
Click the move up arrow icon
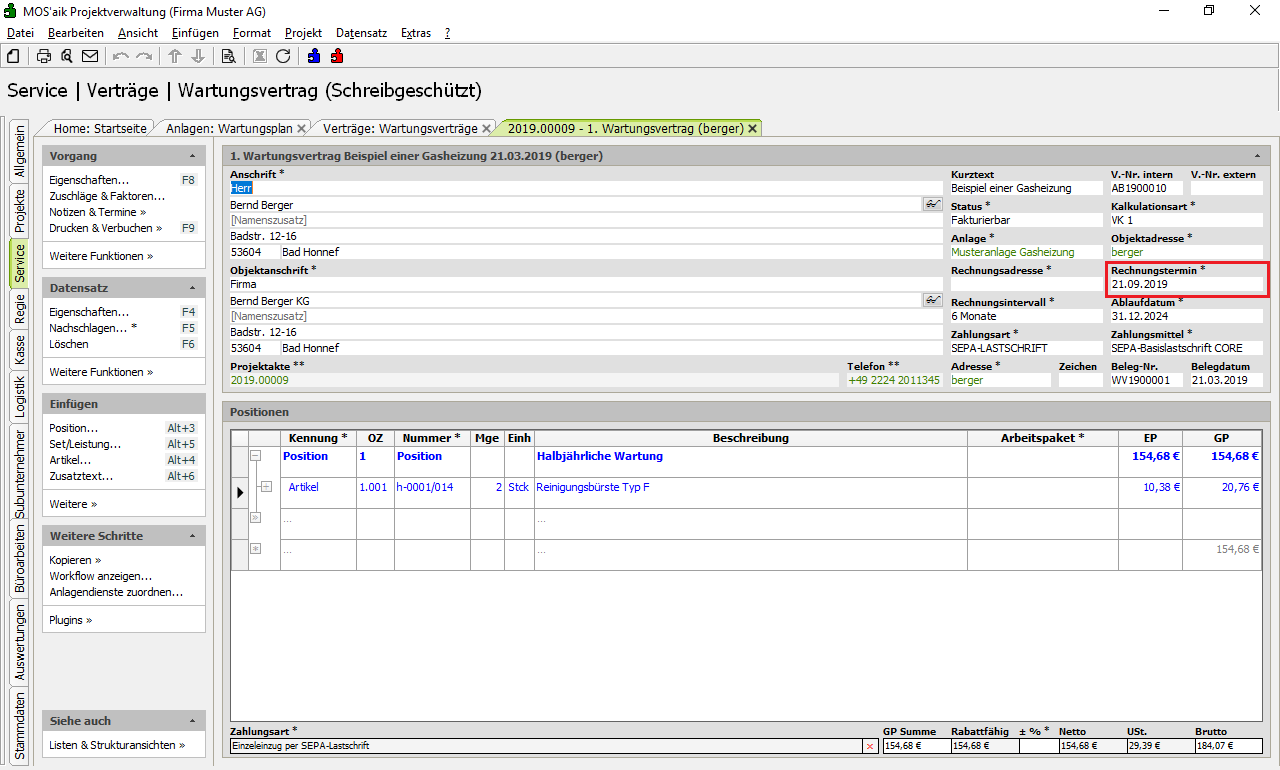pyautogui.click(x=175, y=56)
